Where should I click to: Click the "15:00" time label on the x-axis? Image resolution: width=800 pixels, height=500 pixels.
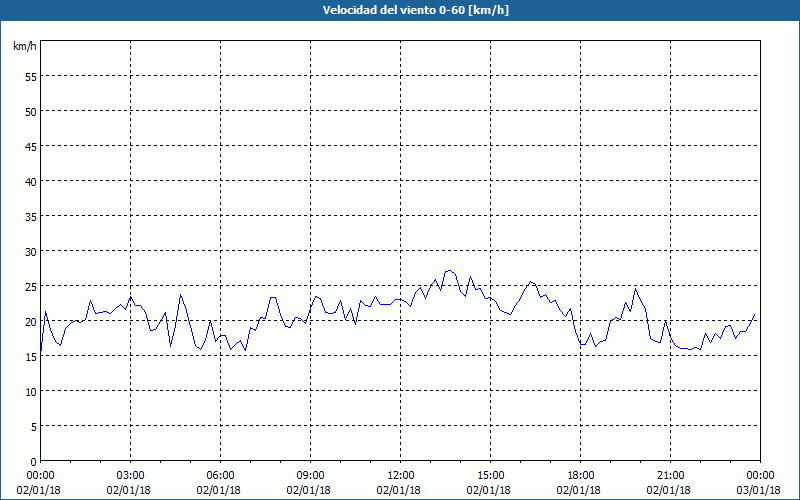490,476
